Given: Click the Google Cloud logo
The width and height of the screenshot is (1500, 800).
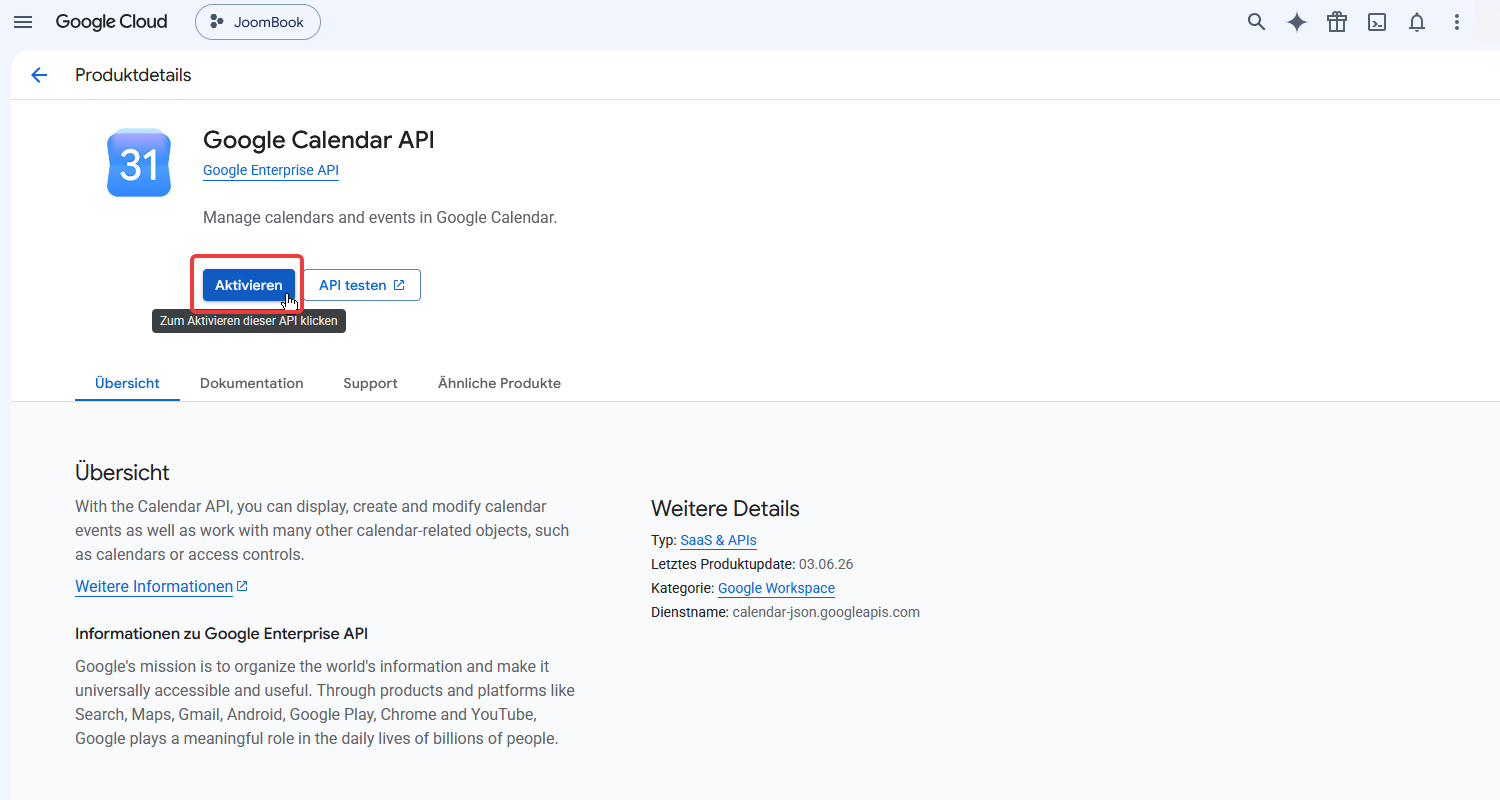Looking at the screenshot, I should 111,22.
